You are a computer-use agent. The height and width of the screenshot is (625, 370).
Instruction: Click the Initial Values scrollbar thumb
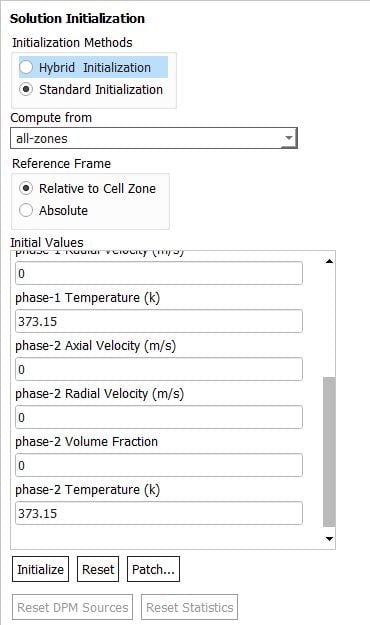(329, 452)
